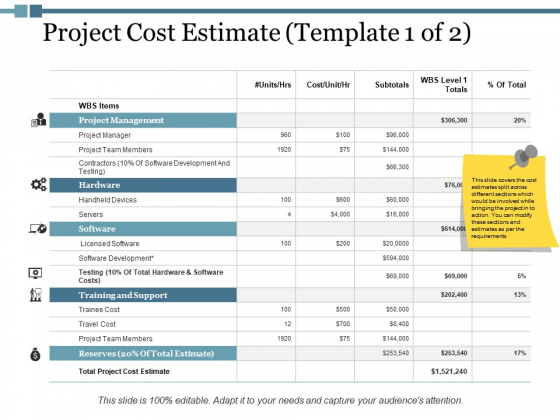Click the $100 cost per hour cell
This screenshot has width=560, height=420.
point(343,135)
